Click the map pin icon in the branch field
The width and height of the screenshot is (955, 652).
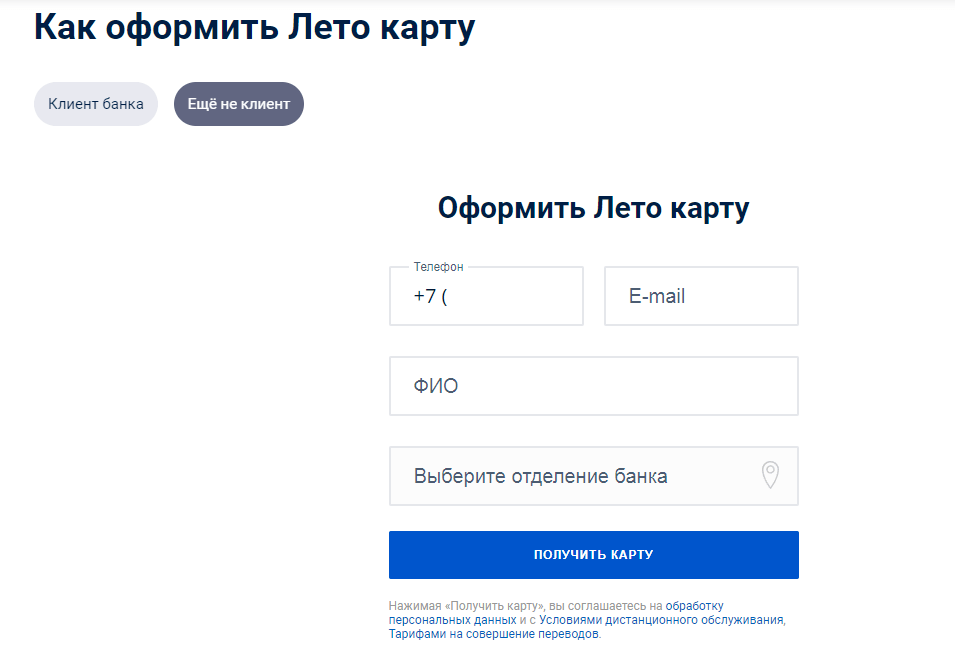coord(770,475)
